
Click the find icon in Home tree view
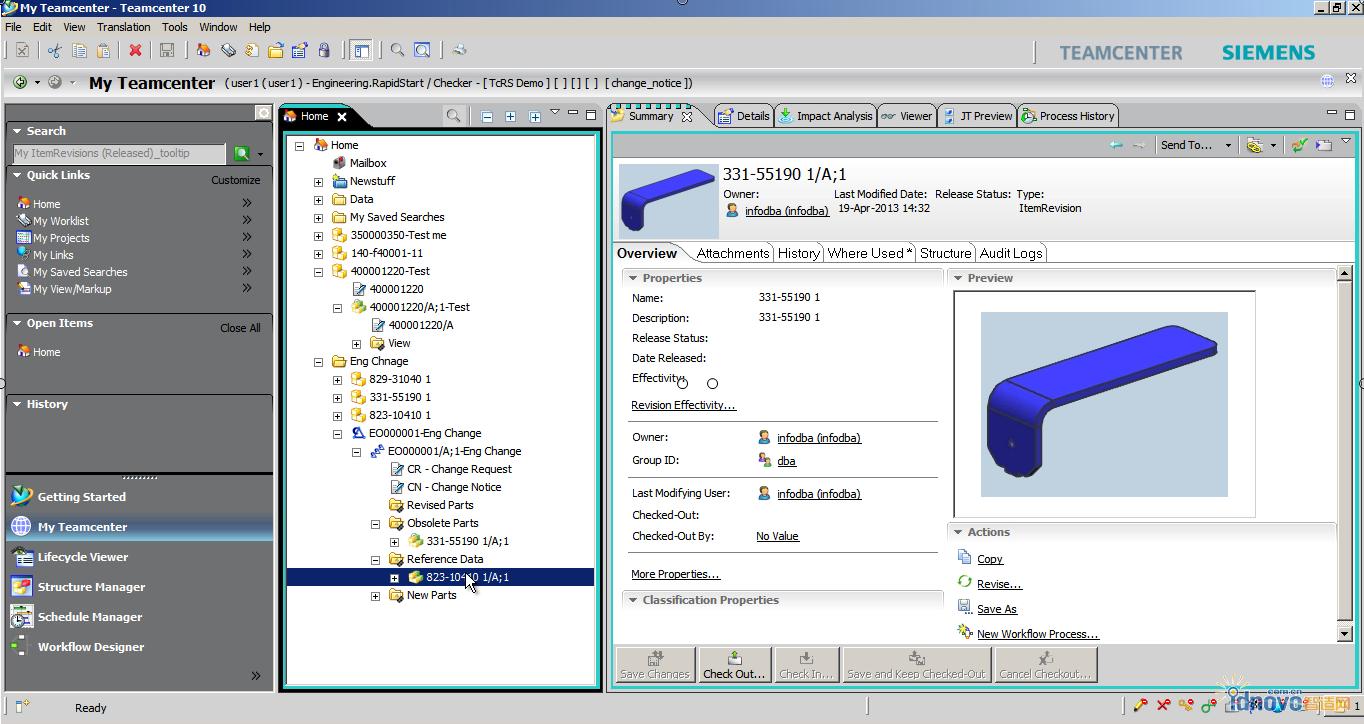(x=453, y=116)
